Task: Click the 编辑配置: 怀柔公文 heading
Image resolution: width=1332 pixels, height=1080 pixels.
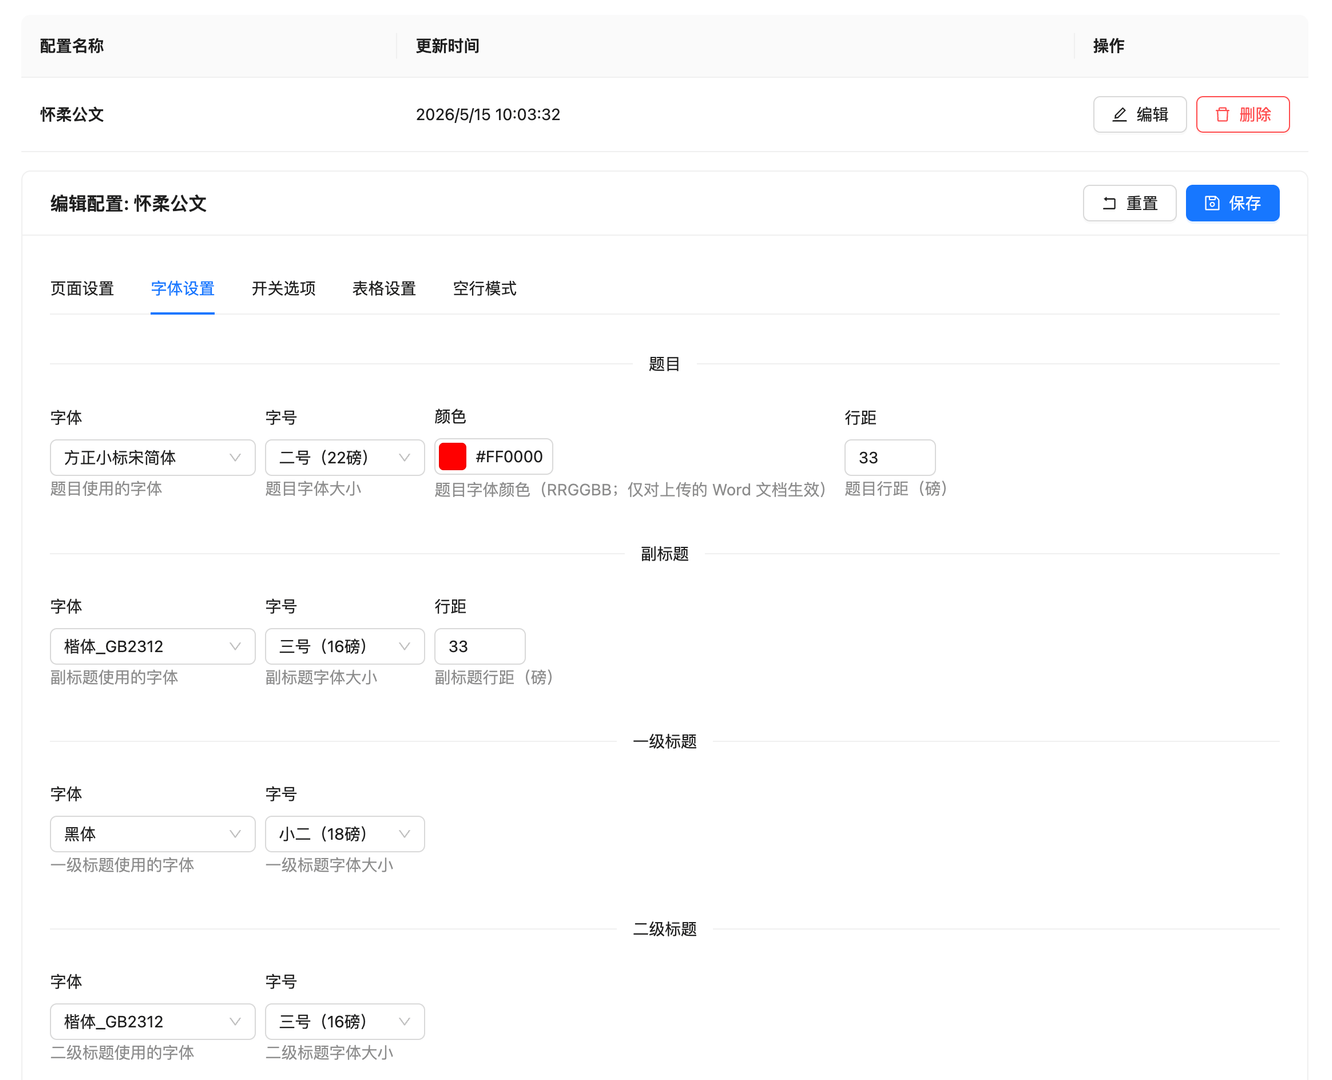Action: [x=129, y=204]
